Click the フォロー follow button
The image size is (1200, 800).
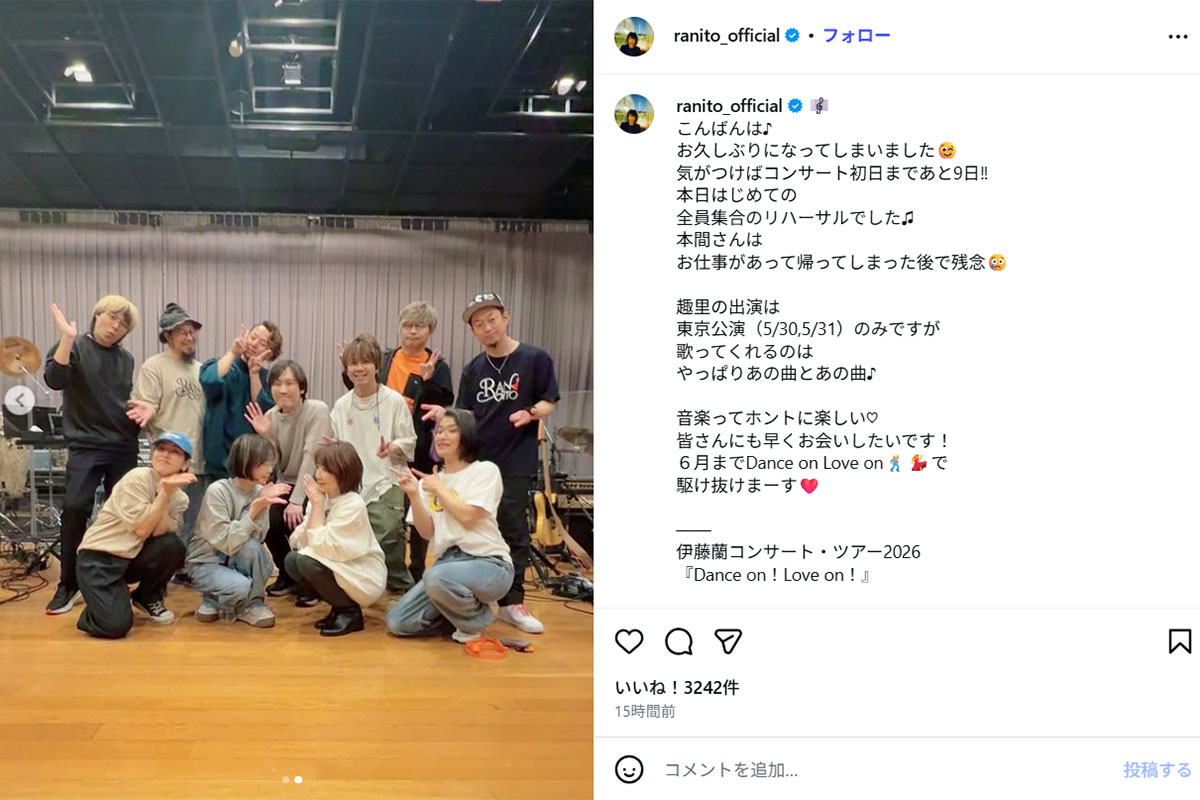tap(856, 36)
